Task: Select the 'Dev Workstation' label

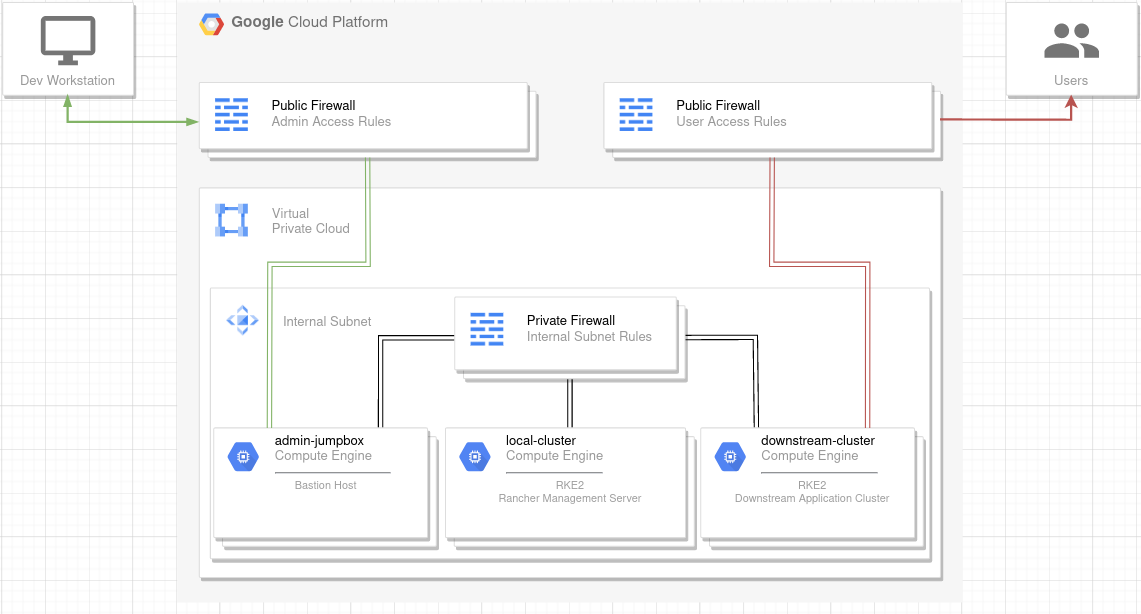Action: click(68, 81)
